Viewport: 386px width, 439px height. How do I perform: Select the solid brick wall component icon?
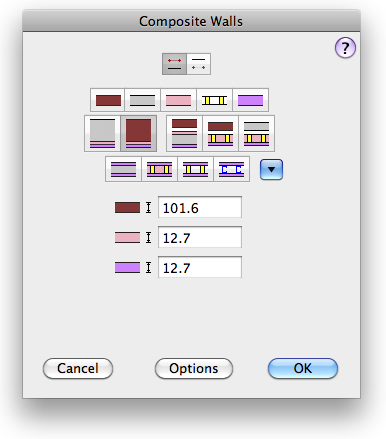tap(108, 100)
